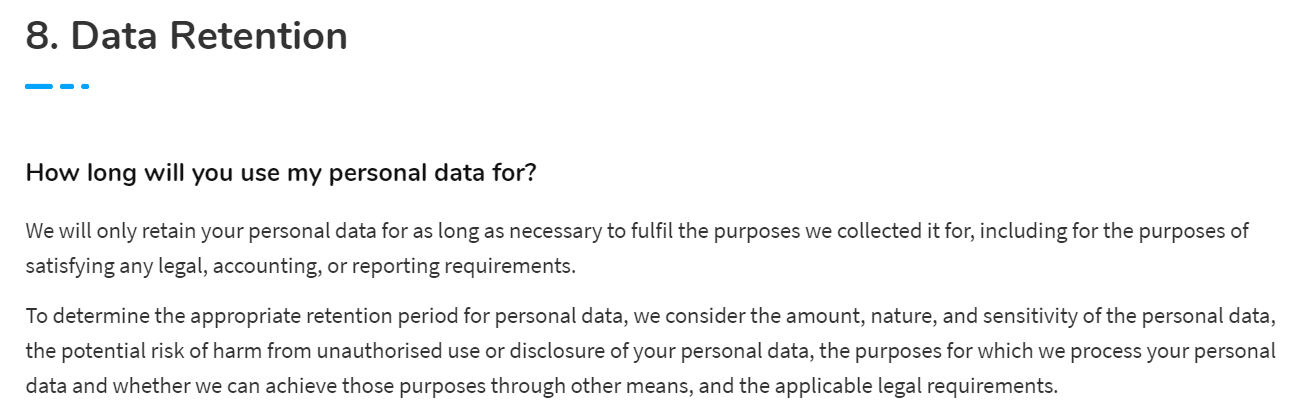Click the word "satisfying" in the first paragraph
Image resolution: width=1300 pixels, height=412 pixels.
pyautogui.click(x=68, y=267)
